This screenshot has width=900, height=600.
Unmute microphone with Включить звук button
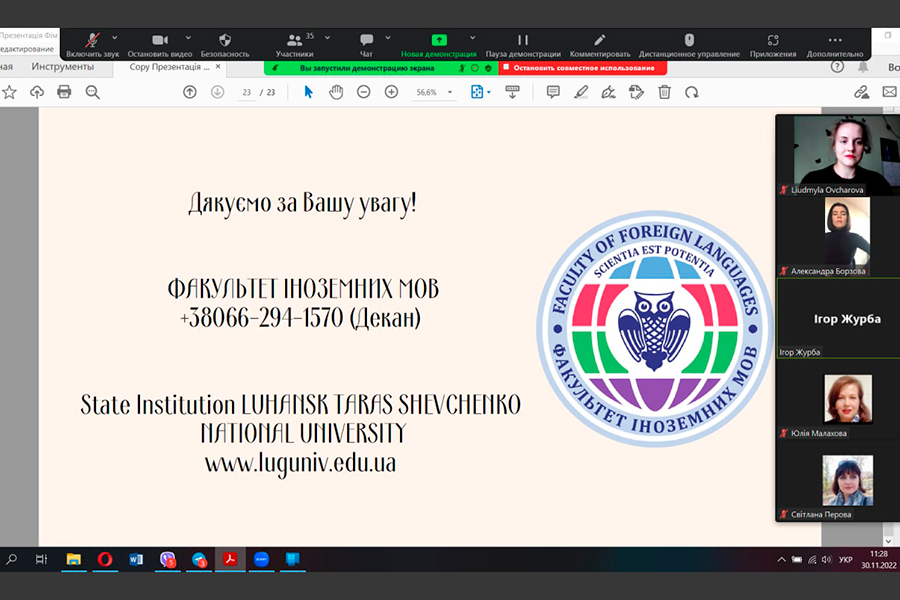pos(93,42)
